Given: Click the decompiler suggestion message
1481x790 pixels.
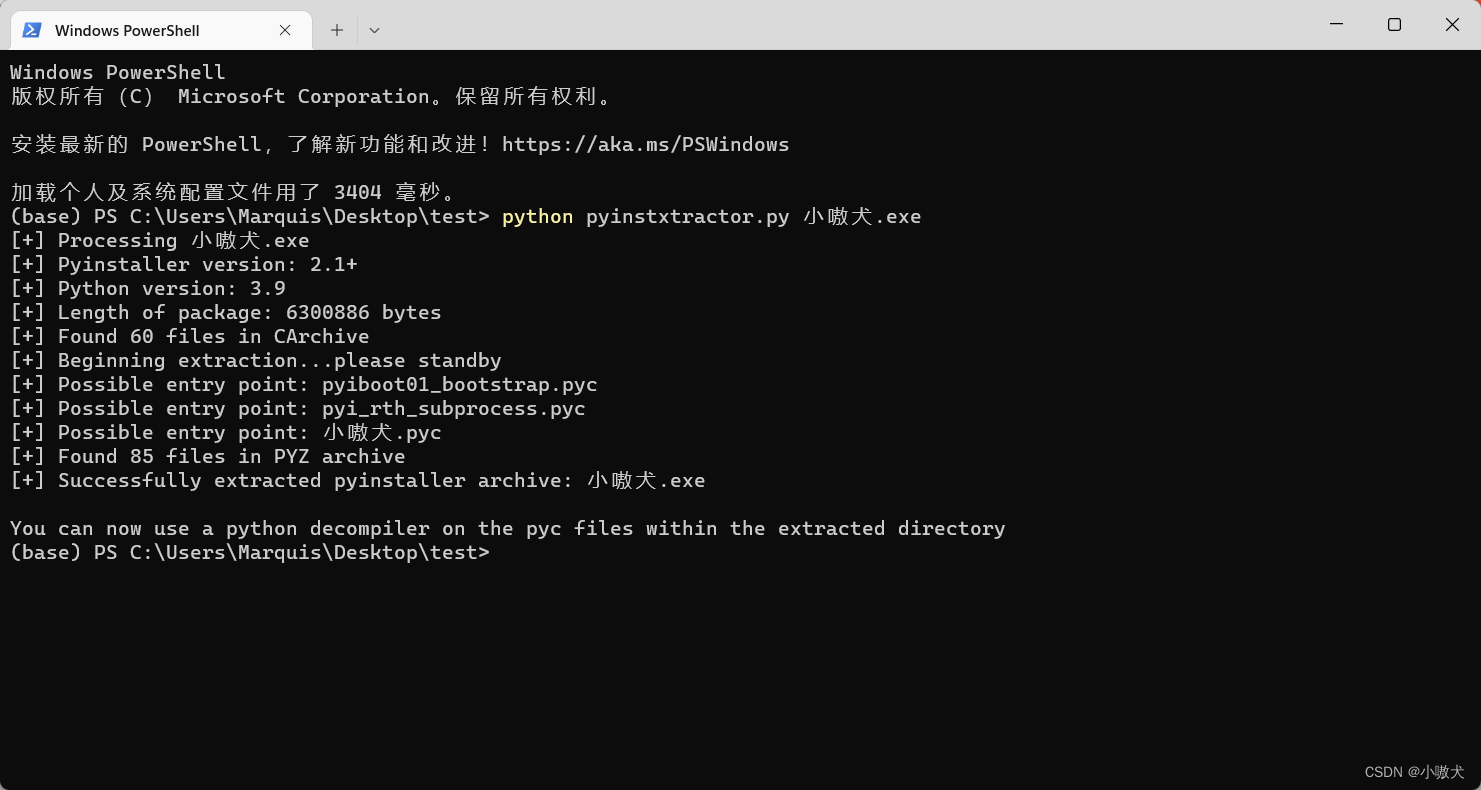Looking at the screenshot, I should [507, 528].
